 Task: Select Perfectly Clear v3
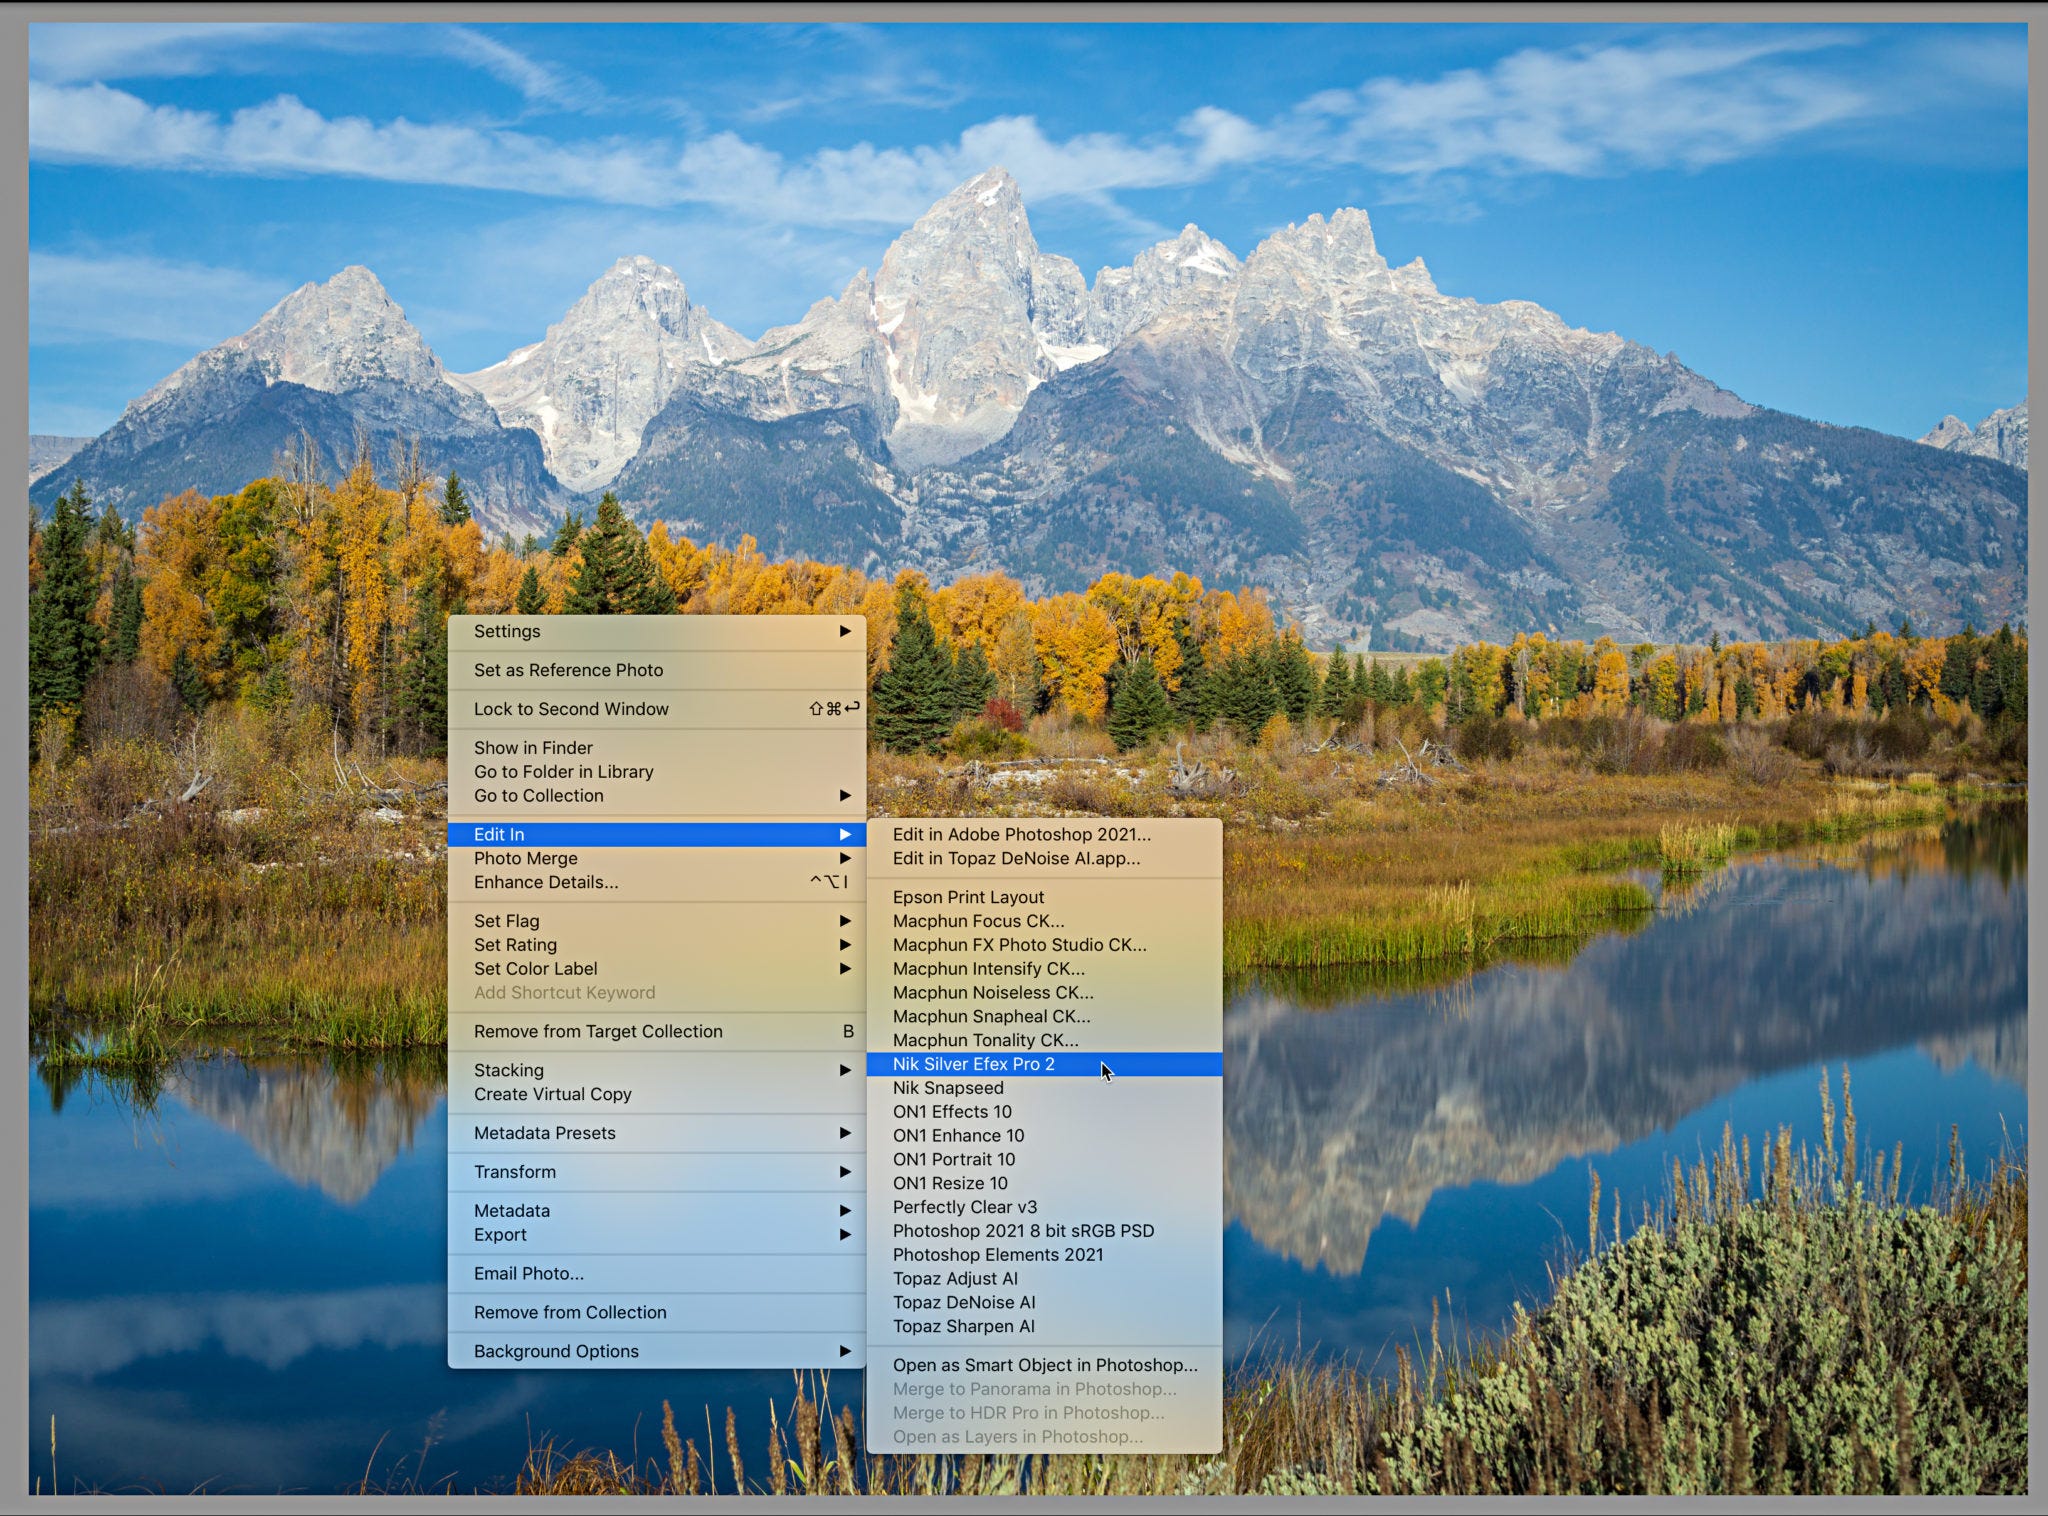coord(1044,1207)
